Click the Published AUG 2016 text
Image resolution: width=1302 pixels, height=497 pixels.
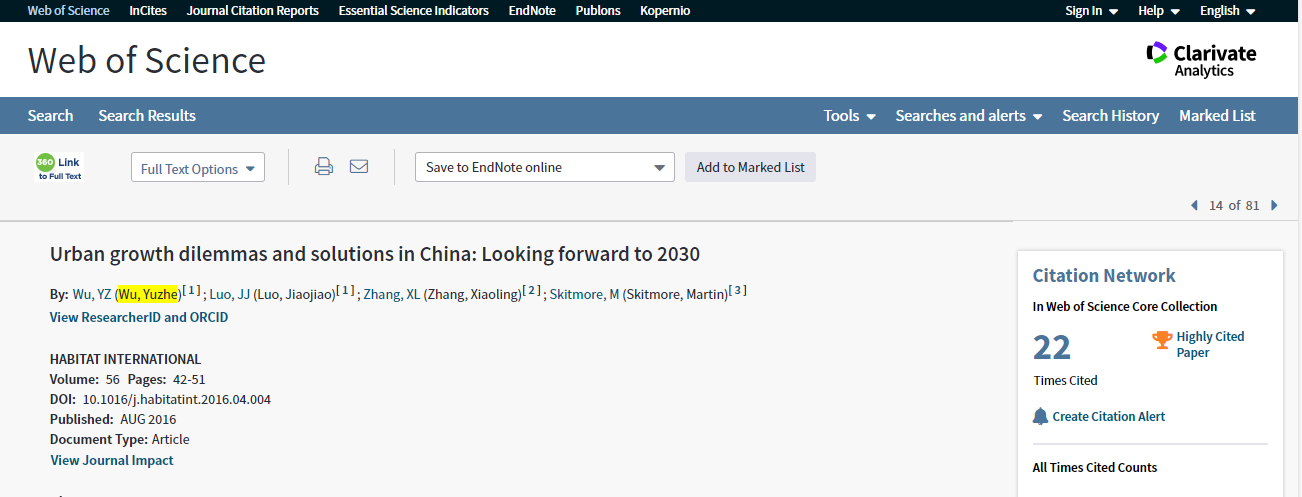[113, 419]
